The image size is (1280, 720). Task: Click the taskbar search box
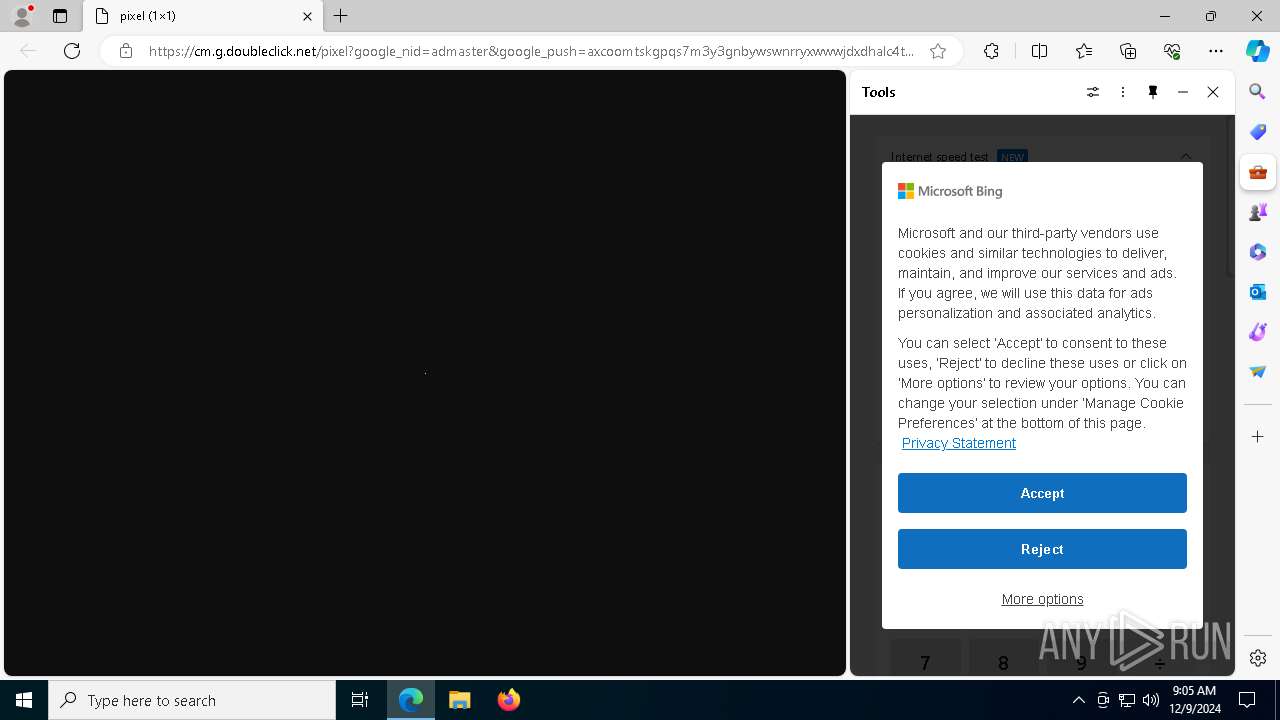click(x=192, y=700)
